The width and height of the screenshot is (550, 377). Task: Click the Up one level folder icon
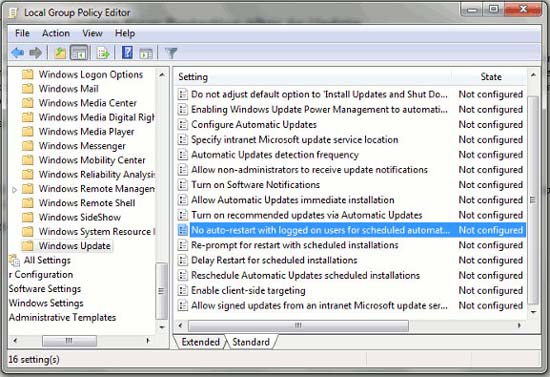coord(60,53)
